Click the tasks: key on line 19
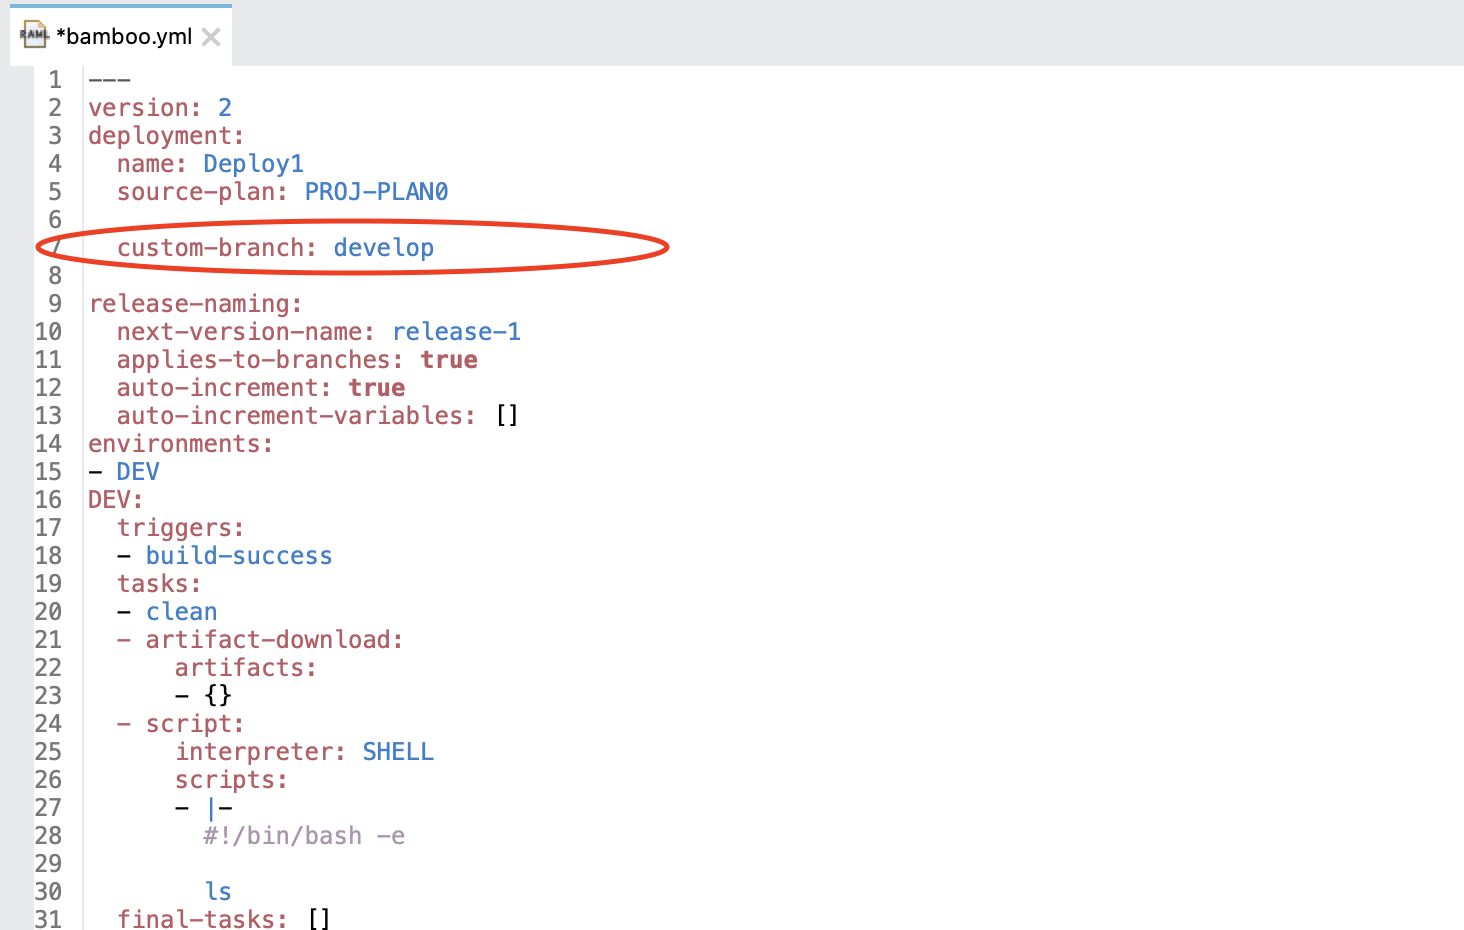 point(159,584)
